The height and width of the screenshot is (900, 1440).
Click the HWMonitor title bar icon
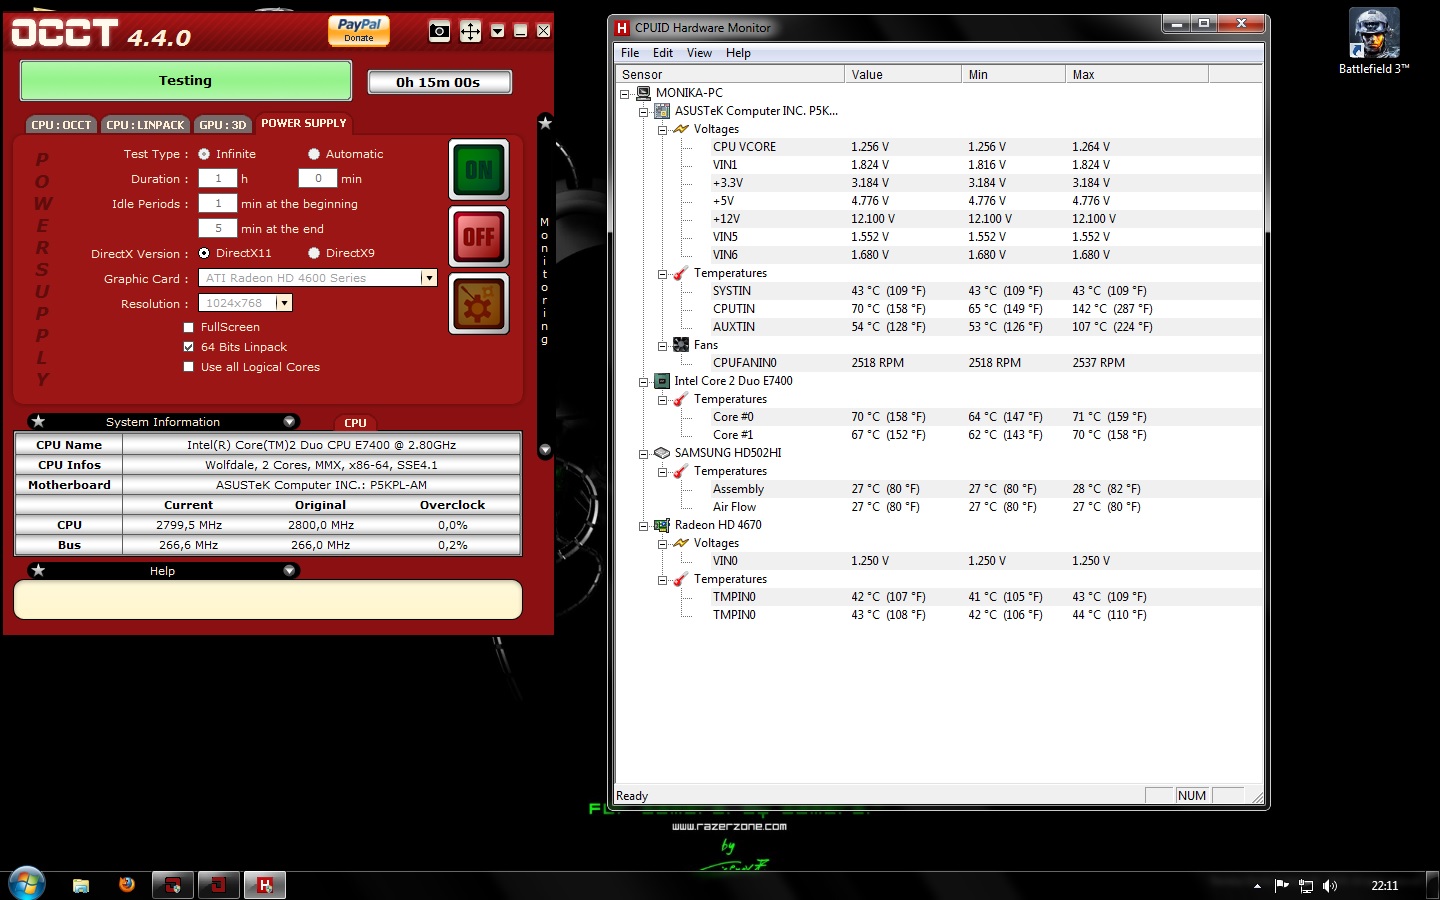[x=622, y=28]
